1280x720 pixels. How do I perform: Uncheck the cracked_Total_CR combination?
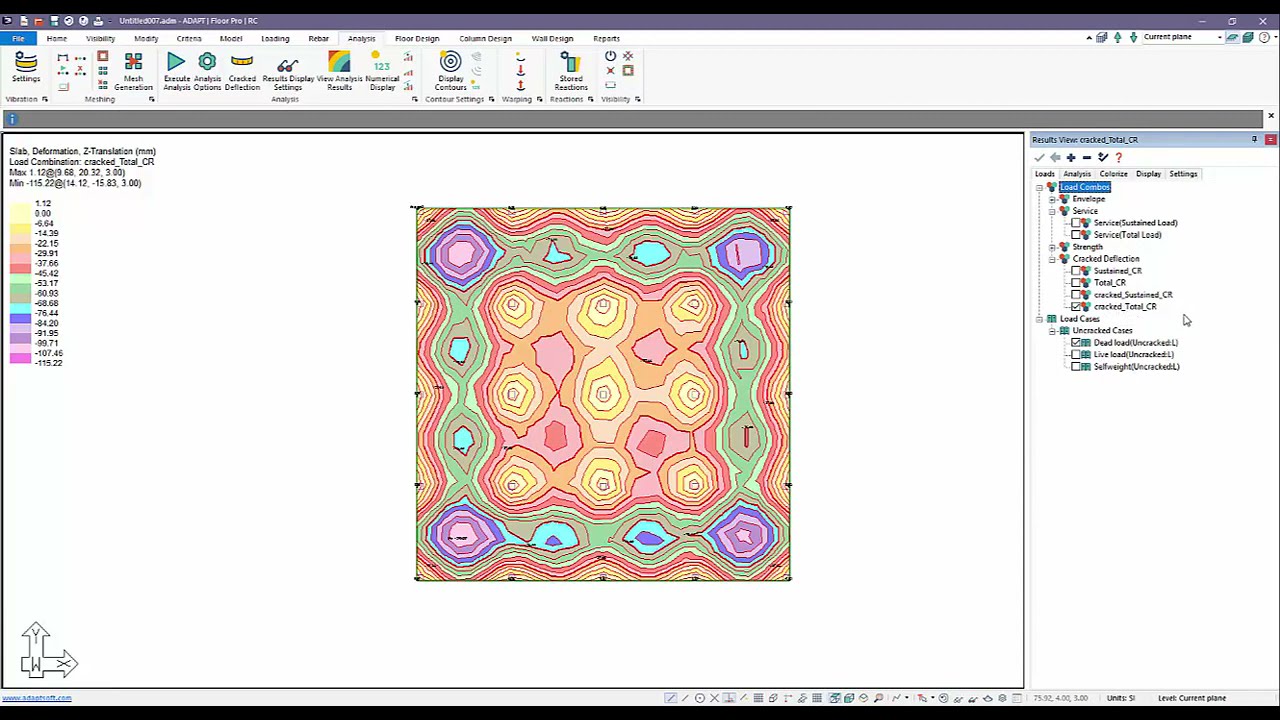[1076, 307]
